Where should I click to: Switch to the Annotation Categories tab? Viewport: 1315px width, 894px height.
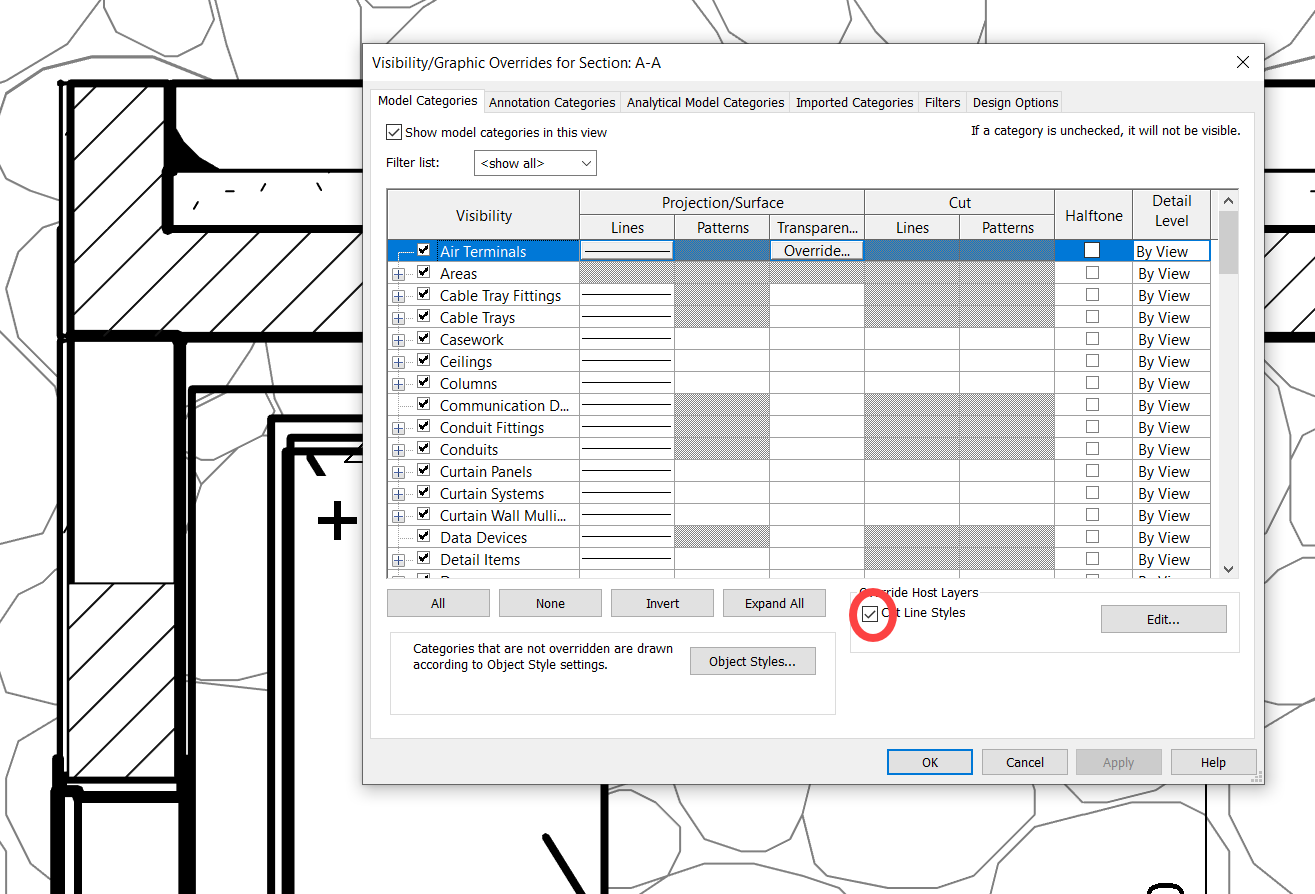point(551,101)
